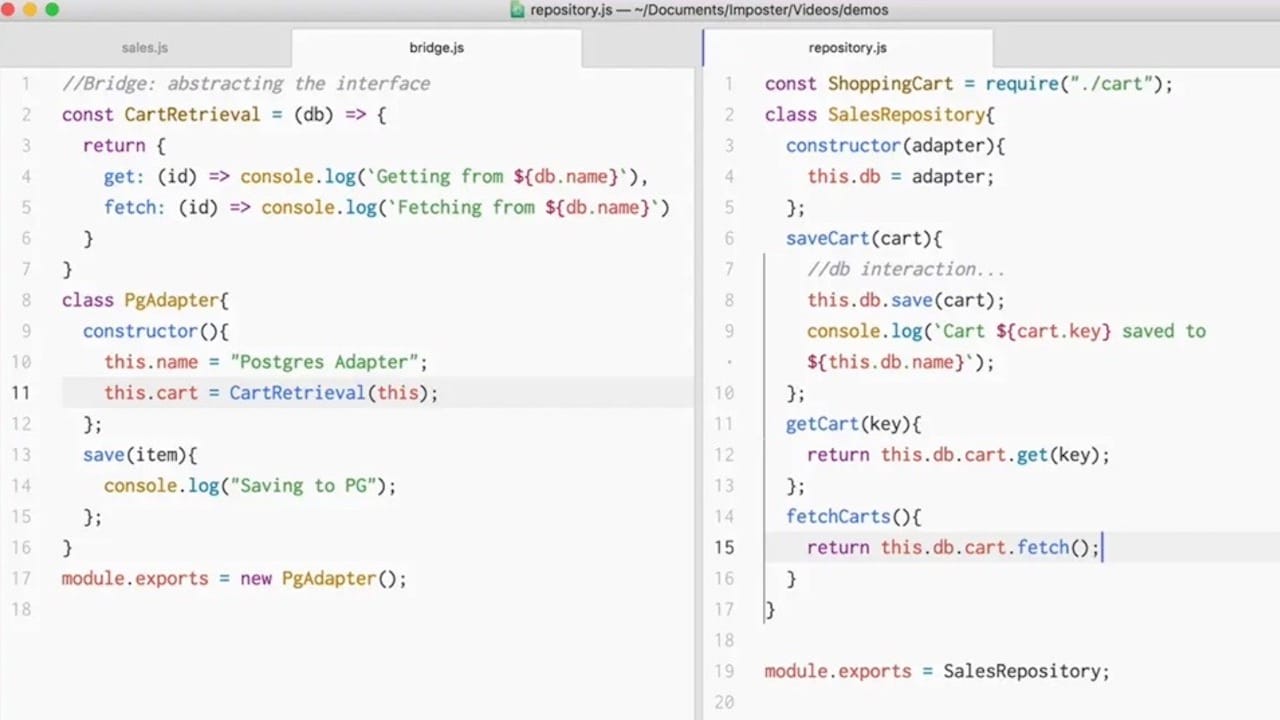Viewport: 1280px width, 720px height.
Task: Click SalesRepository in the module.exports line
Action: pyautogui.click(x=1023, y=671)
